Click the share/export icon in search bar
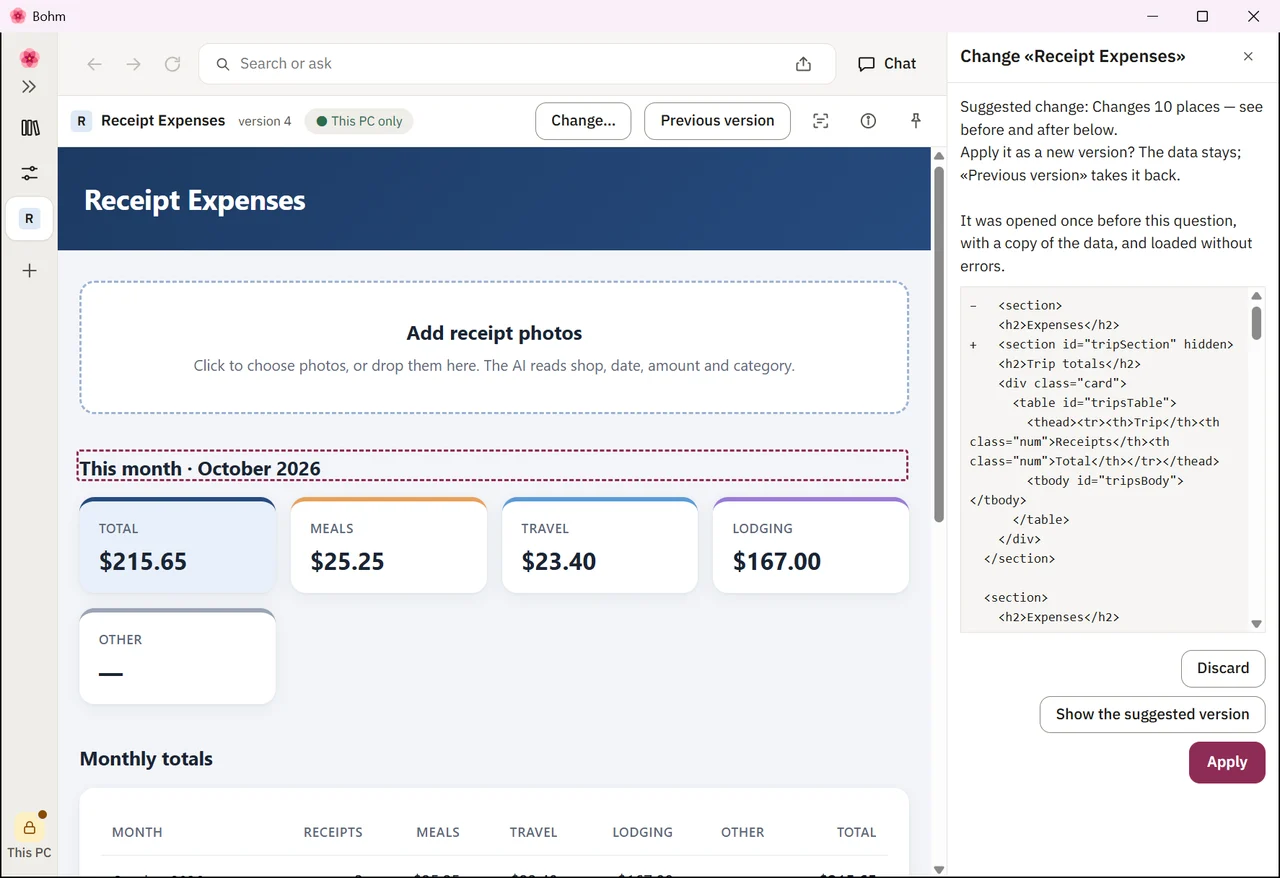Image resolution: width=1280 pixels, height=878 pixels. click(x=803, y=64)
